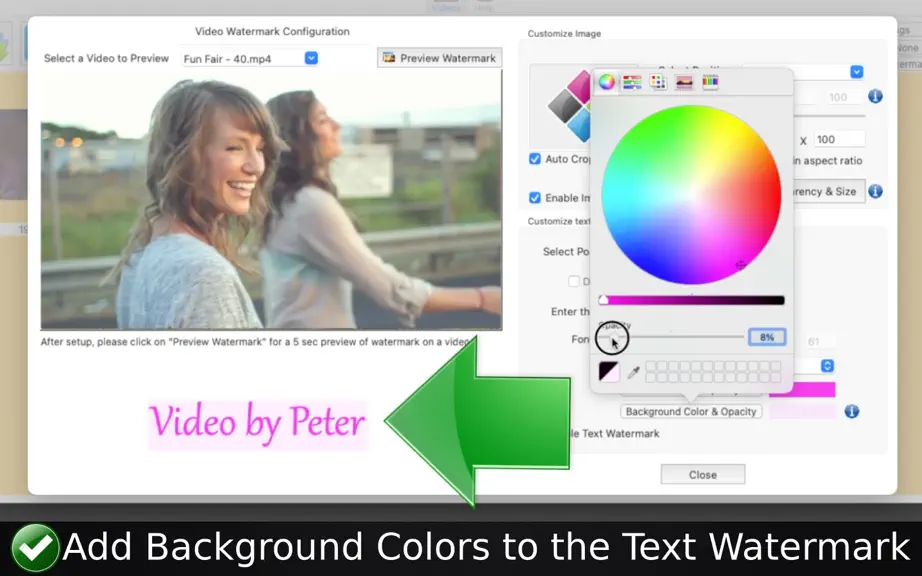The height and width of the screenshot is (576, 922).
Task: Click Background Color & Opacity button
Action: click(x=691, y=411)
